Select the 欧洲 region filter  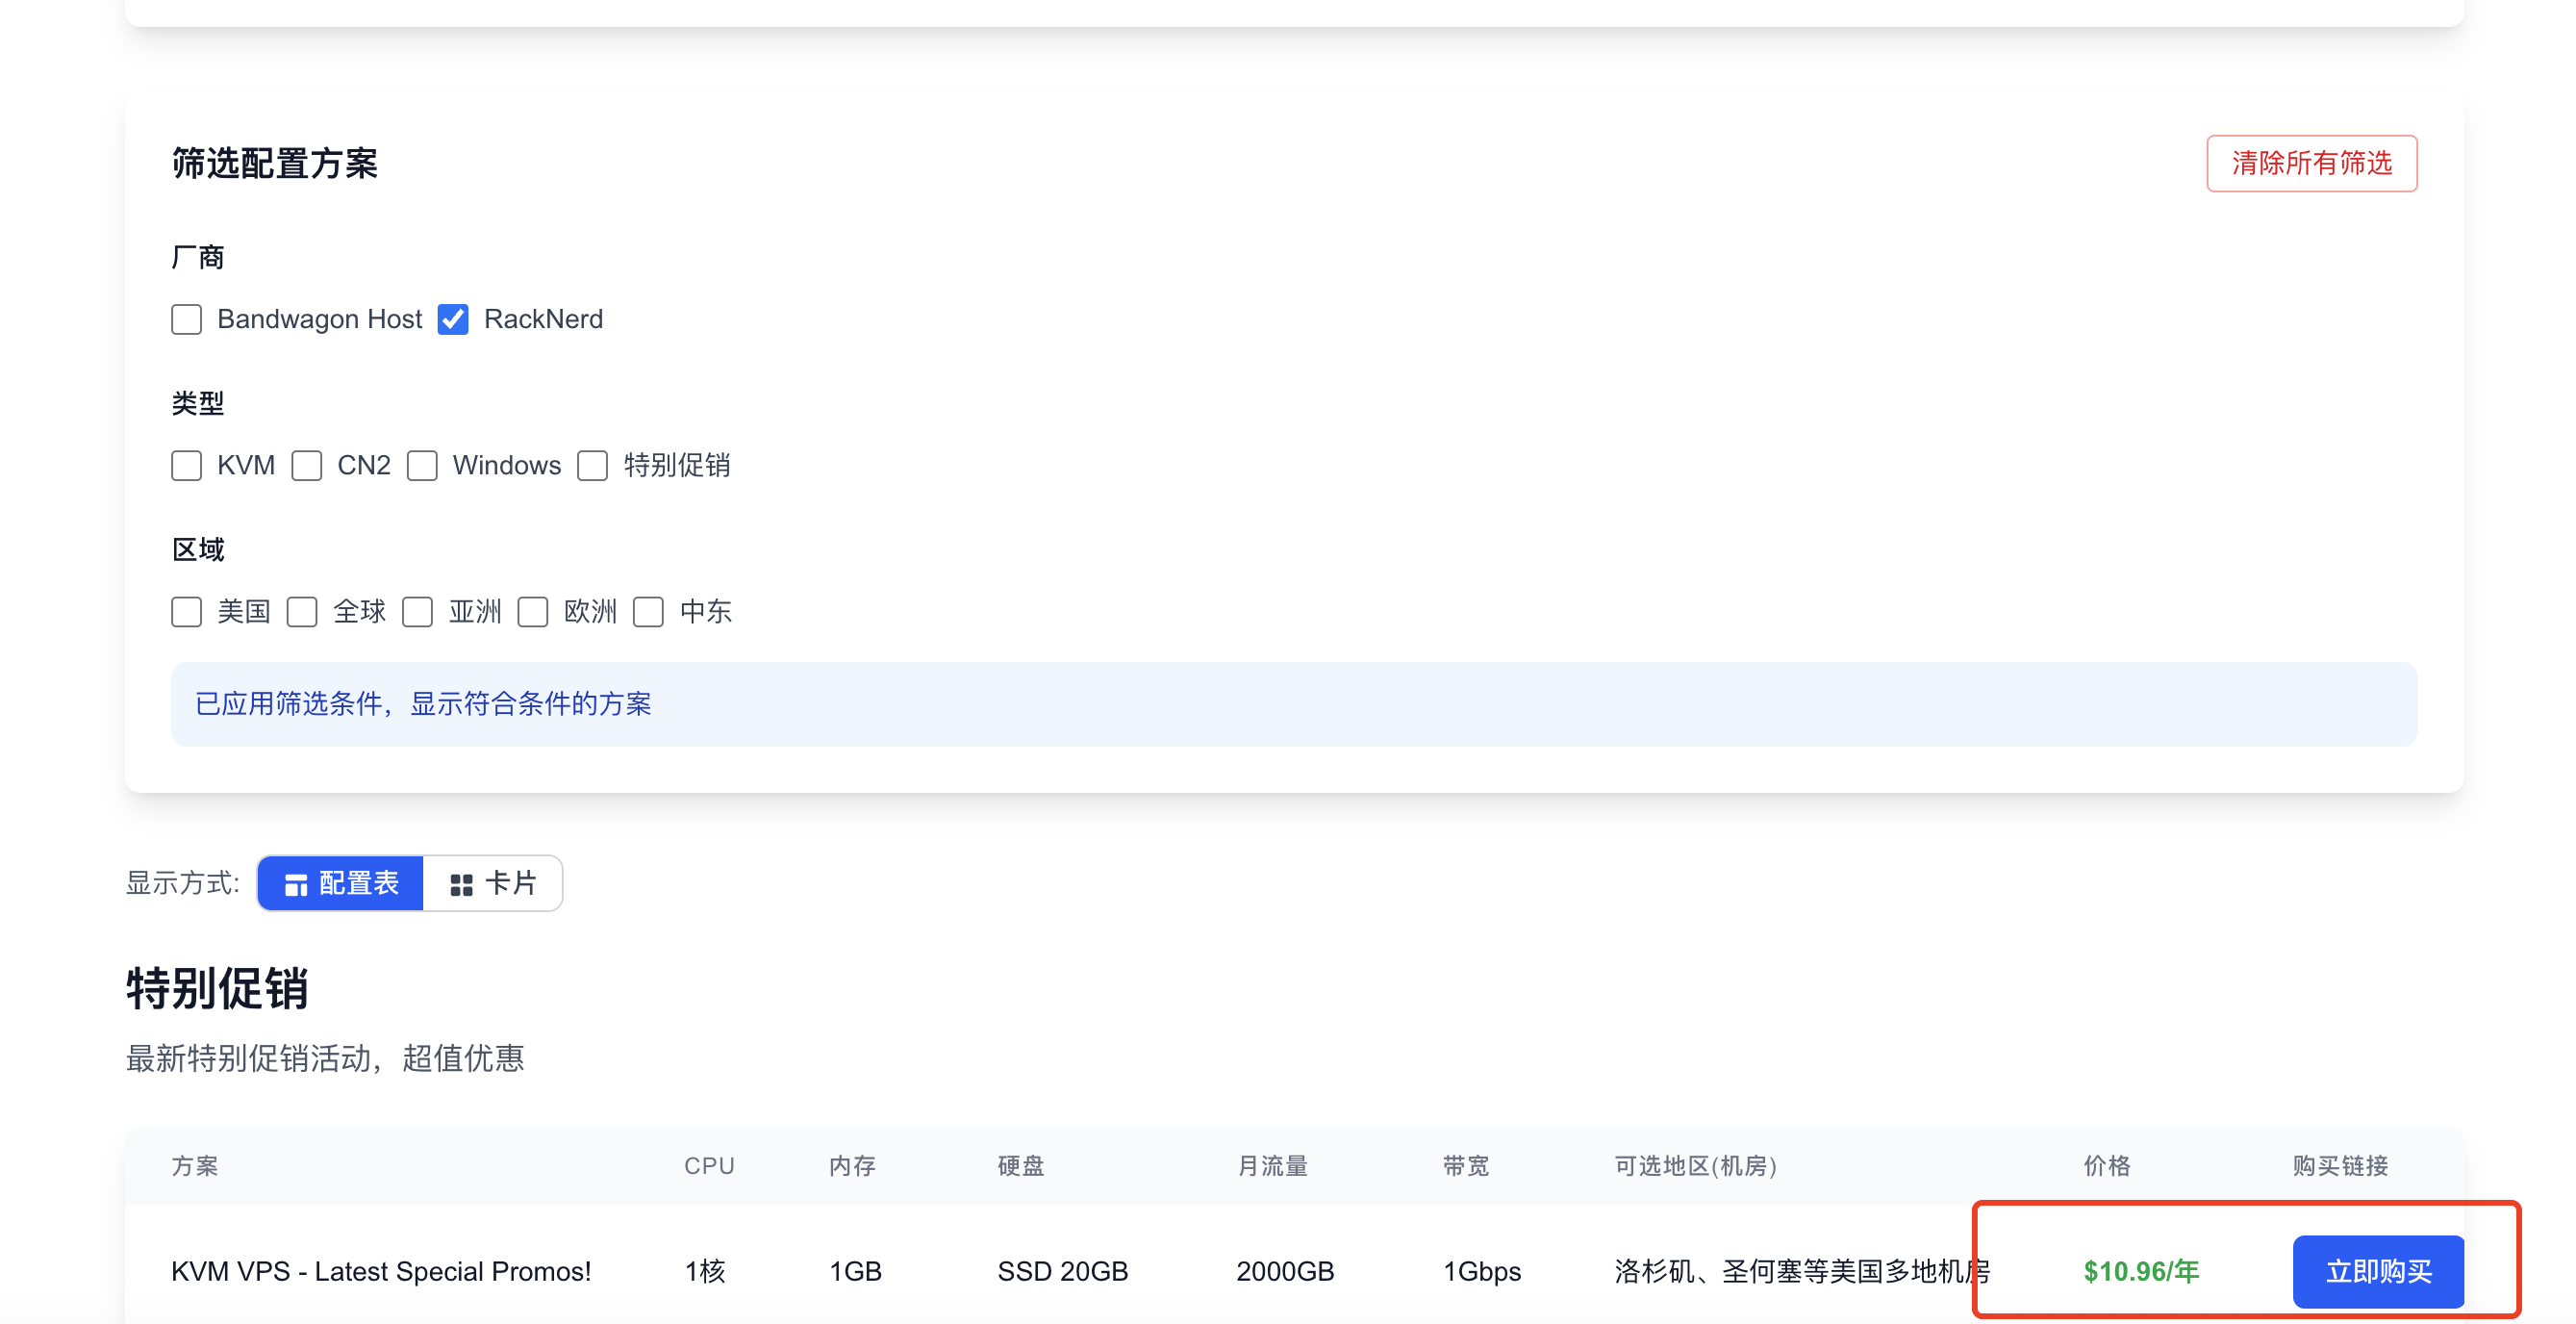click(533, 611)
